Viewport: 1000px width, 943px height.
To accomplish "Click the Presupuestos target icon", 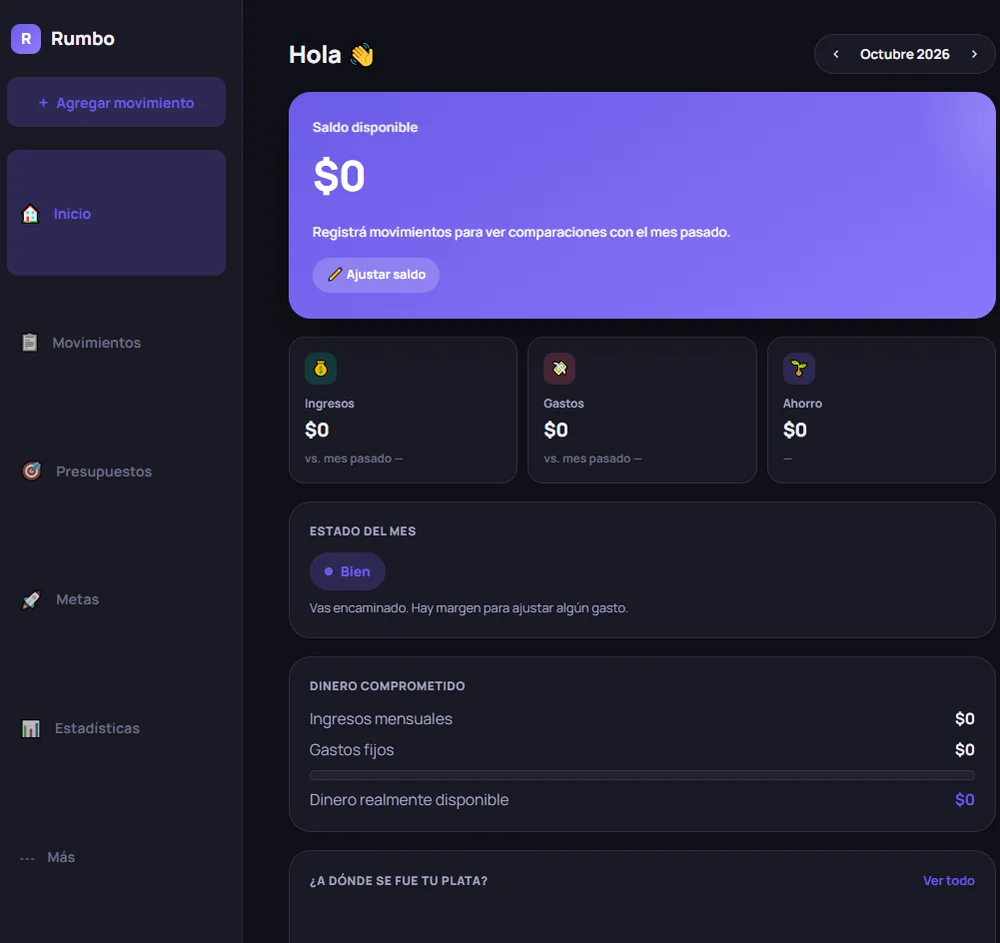I will pos(31,471).
